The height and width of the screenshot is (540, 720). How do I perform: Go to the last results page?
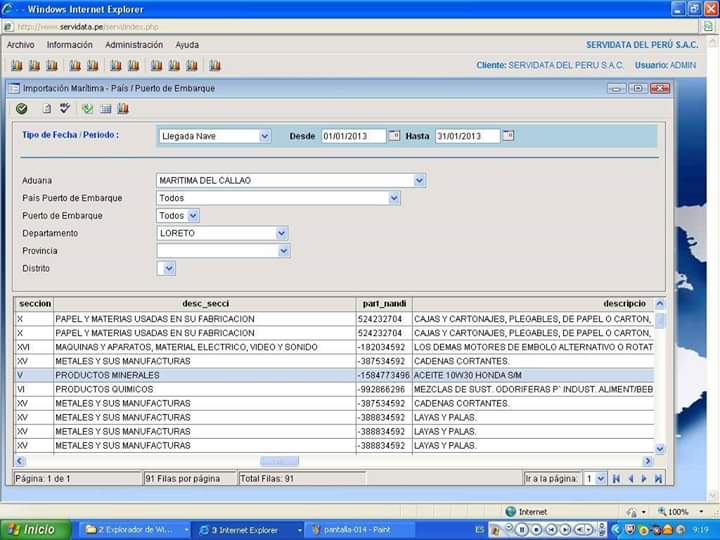(x=658, y=479)
